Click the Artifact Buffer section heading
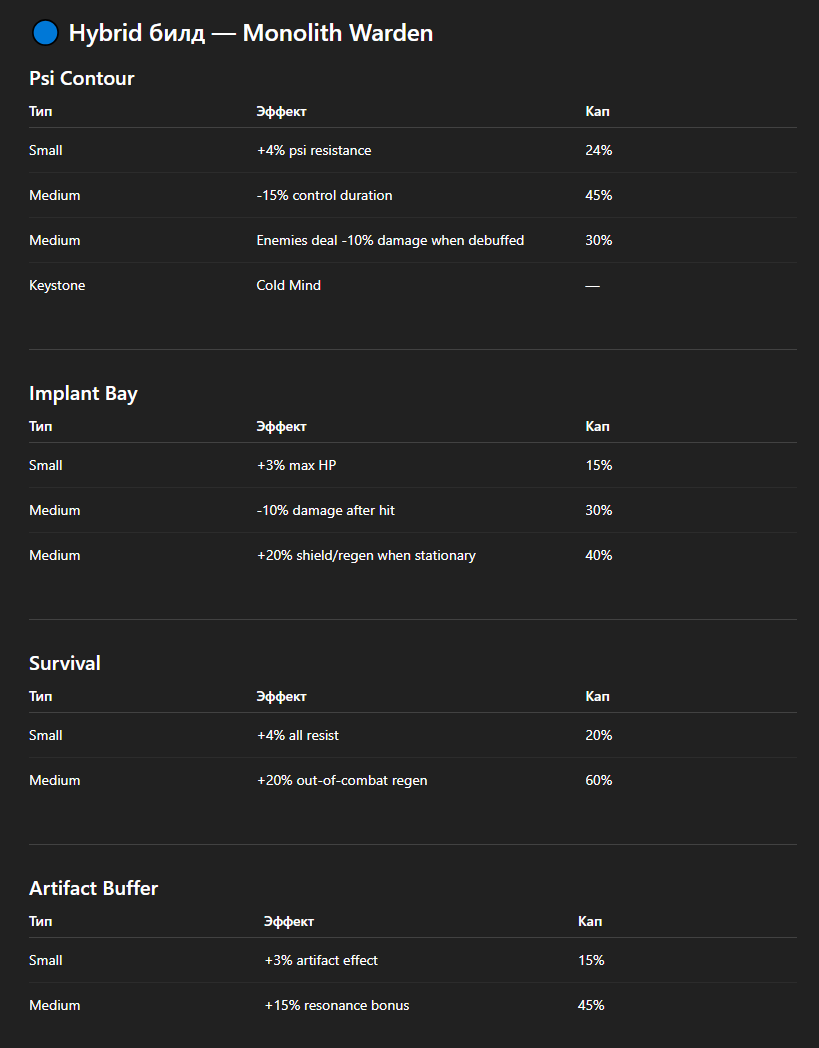This screenshot has height=1048, width=819. pyautogui.click(x=94, y=888)
